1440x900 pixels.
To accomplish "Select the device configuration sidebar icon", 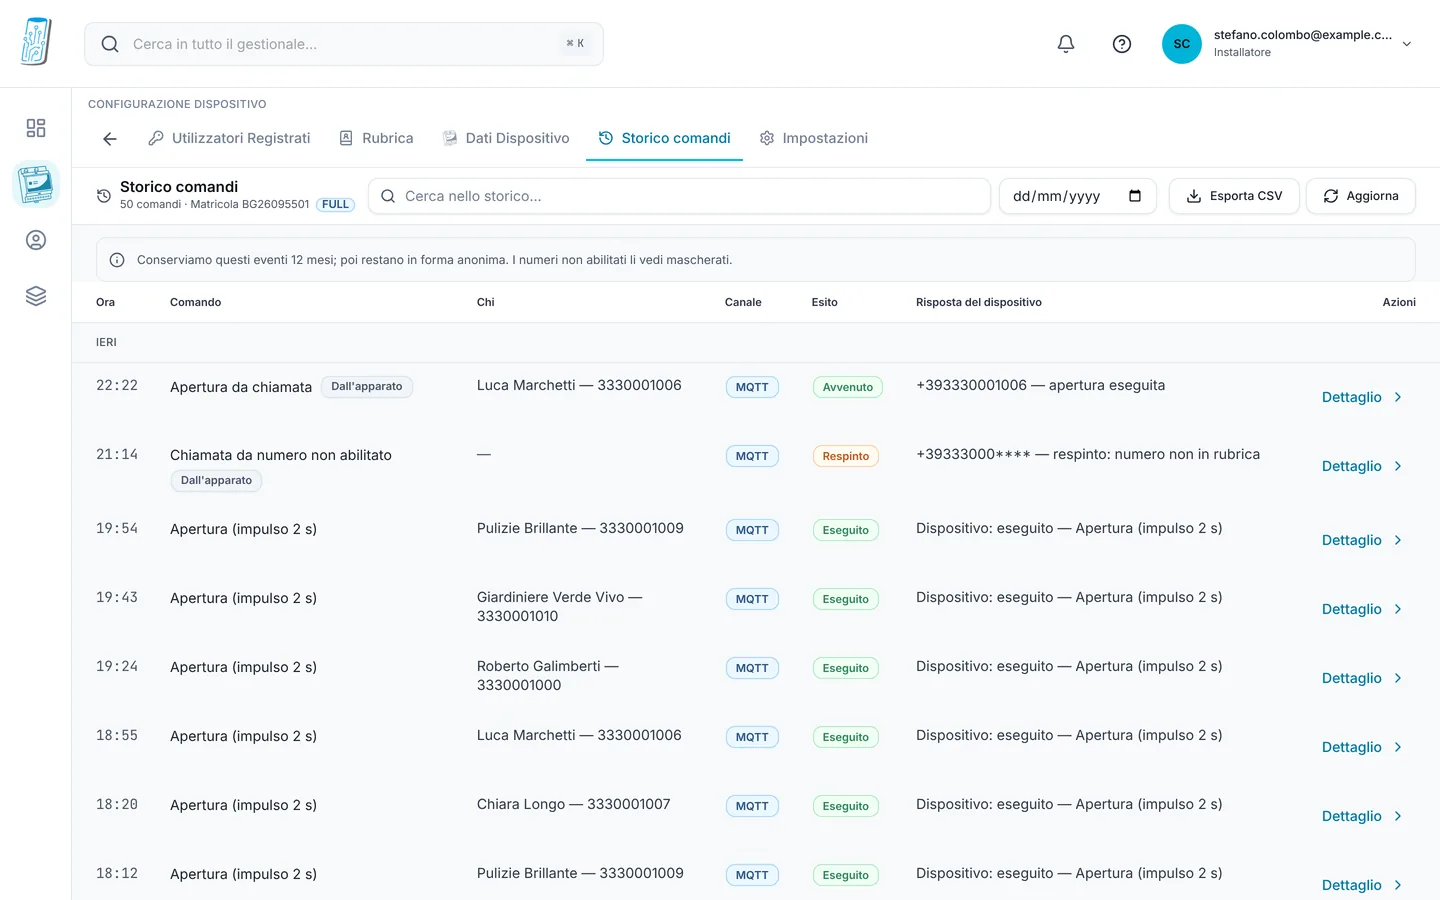I will click(36, 184).
